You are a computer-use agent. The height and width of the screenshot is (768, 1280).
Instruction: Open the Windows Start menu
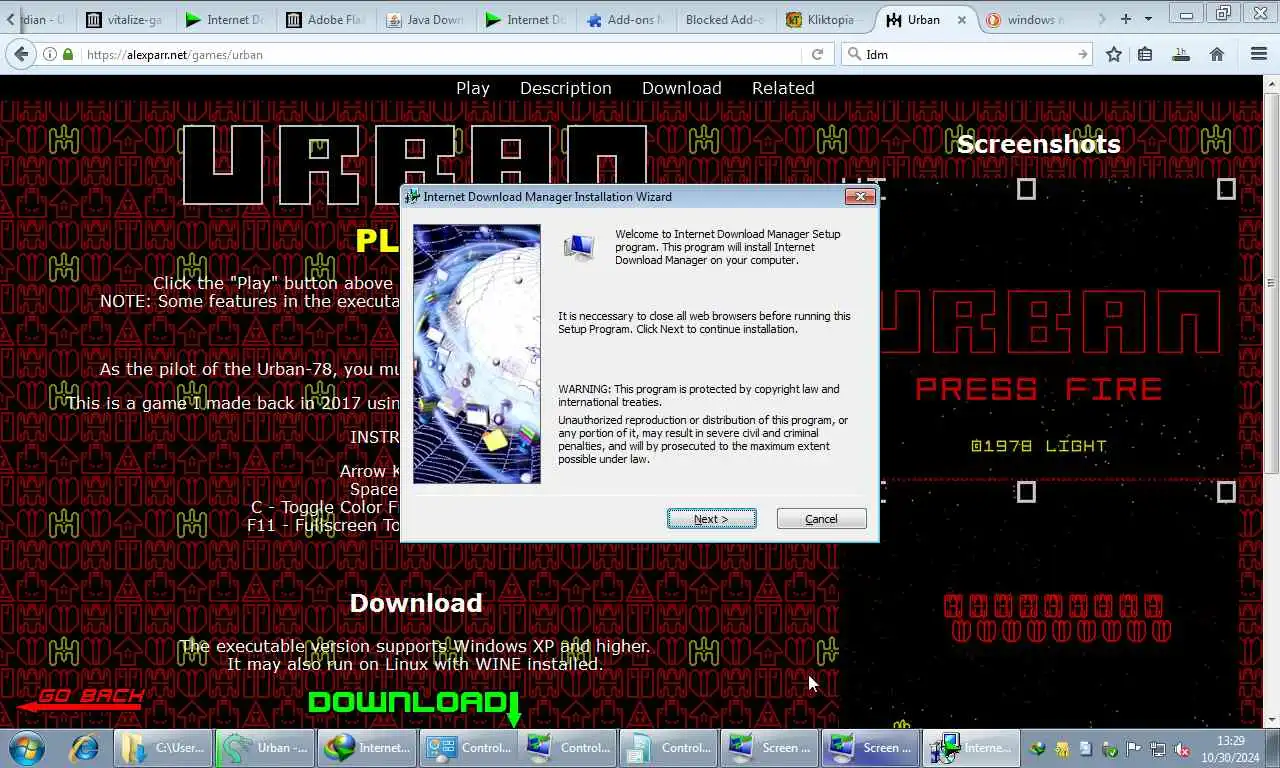click(x=27, y=748)
